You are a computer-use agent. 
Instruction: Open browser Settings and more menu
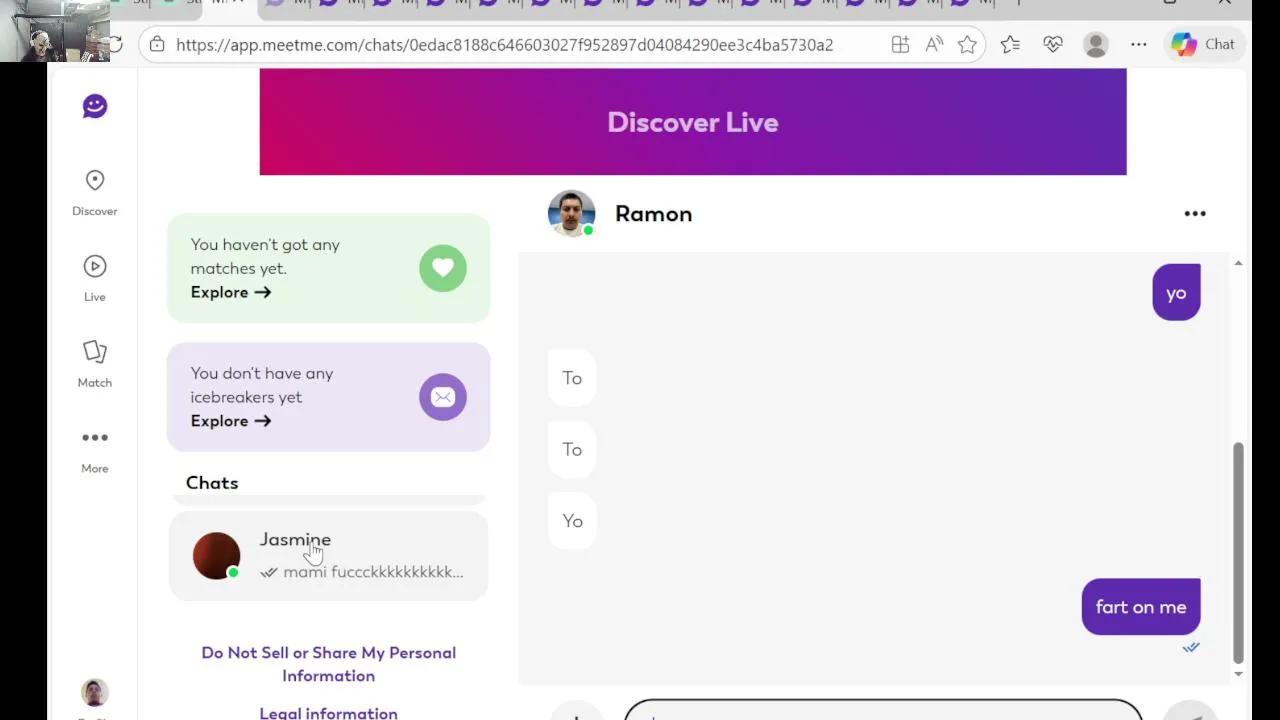click(x=1139, y=45)
